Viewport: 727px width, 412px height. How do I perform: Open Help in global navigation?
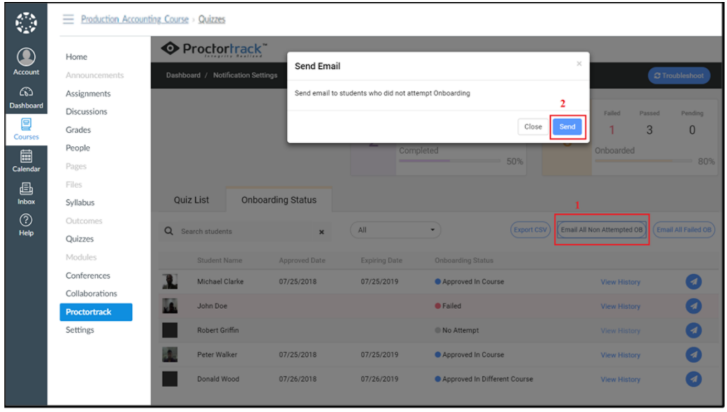click(26, 225)
